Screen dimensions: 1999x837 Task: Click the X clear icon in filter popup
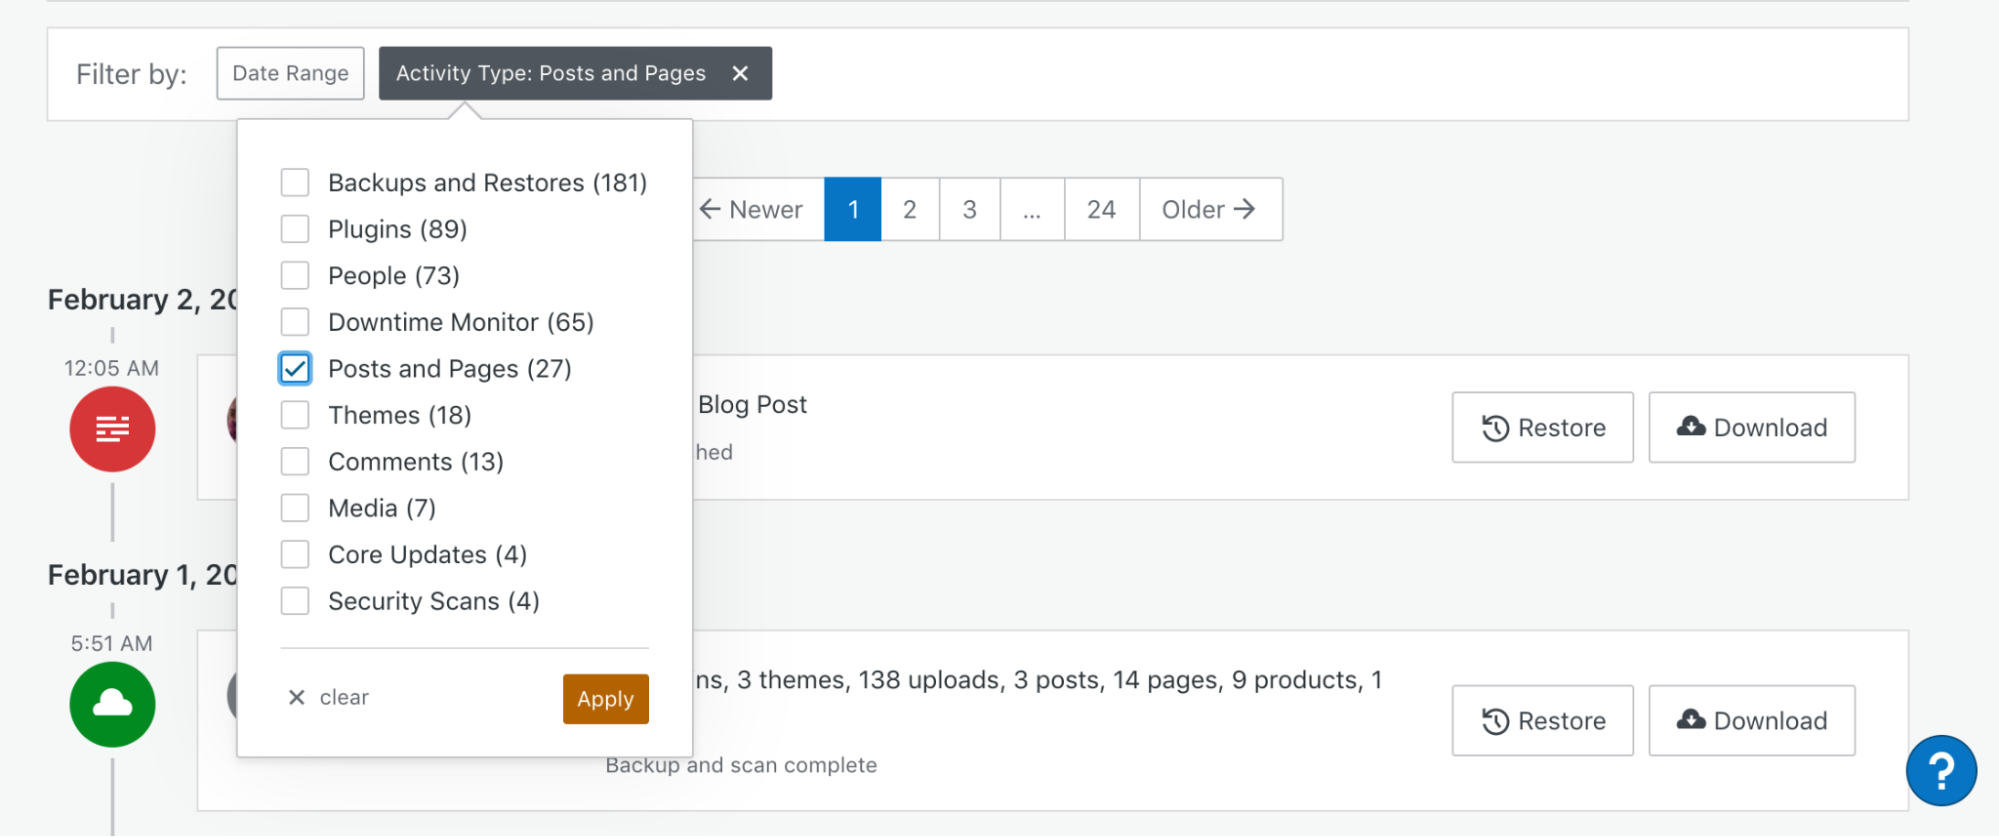297,697
